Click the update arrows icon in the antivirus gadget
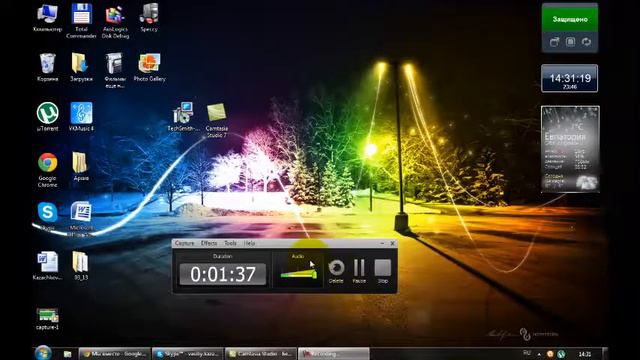This screenshot has height=360, width=640. [587, 42]
